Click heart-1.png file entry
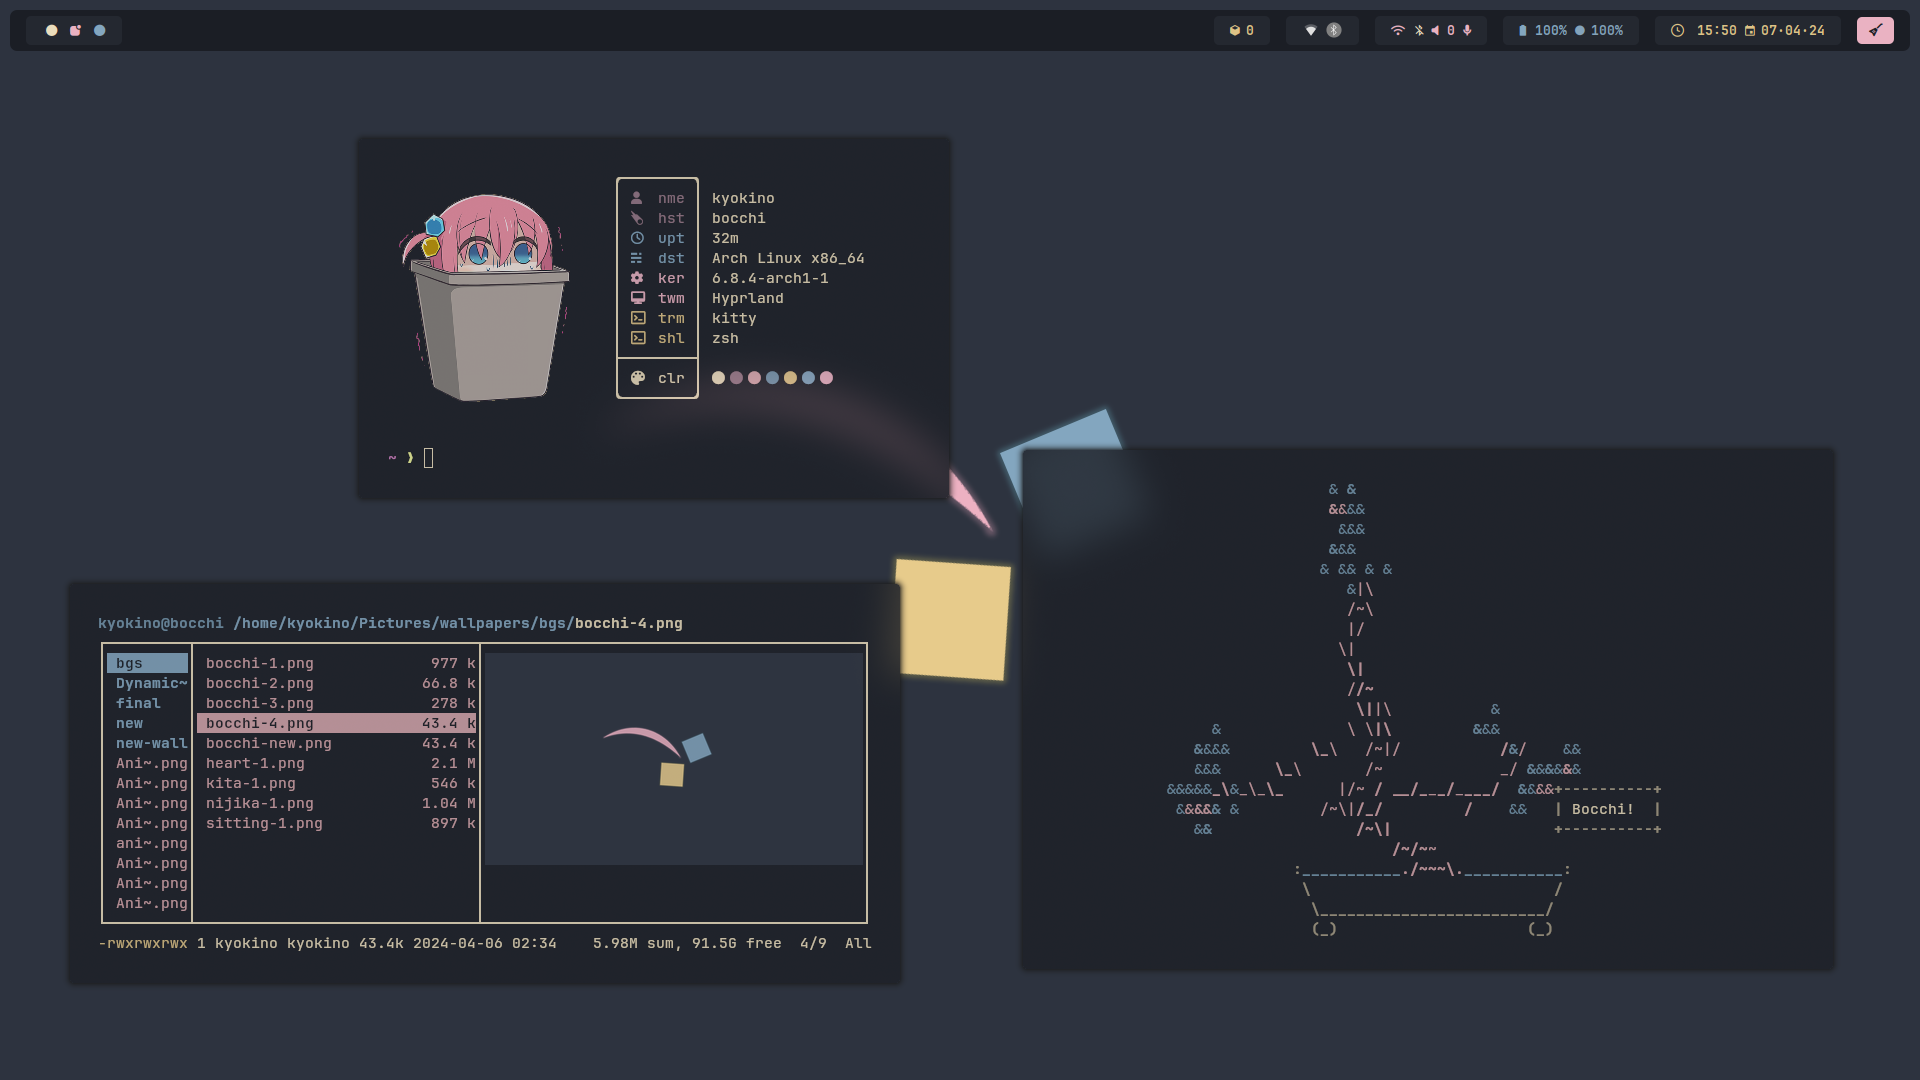 coord(255,764)
